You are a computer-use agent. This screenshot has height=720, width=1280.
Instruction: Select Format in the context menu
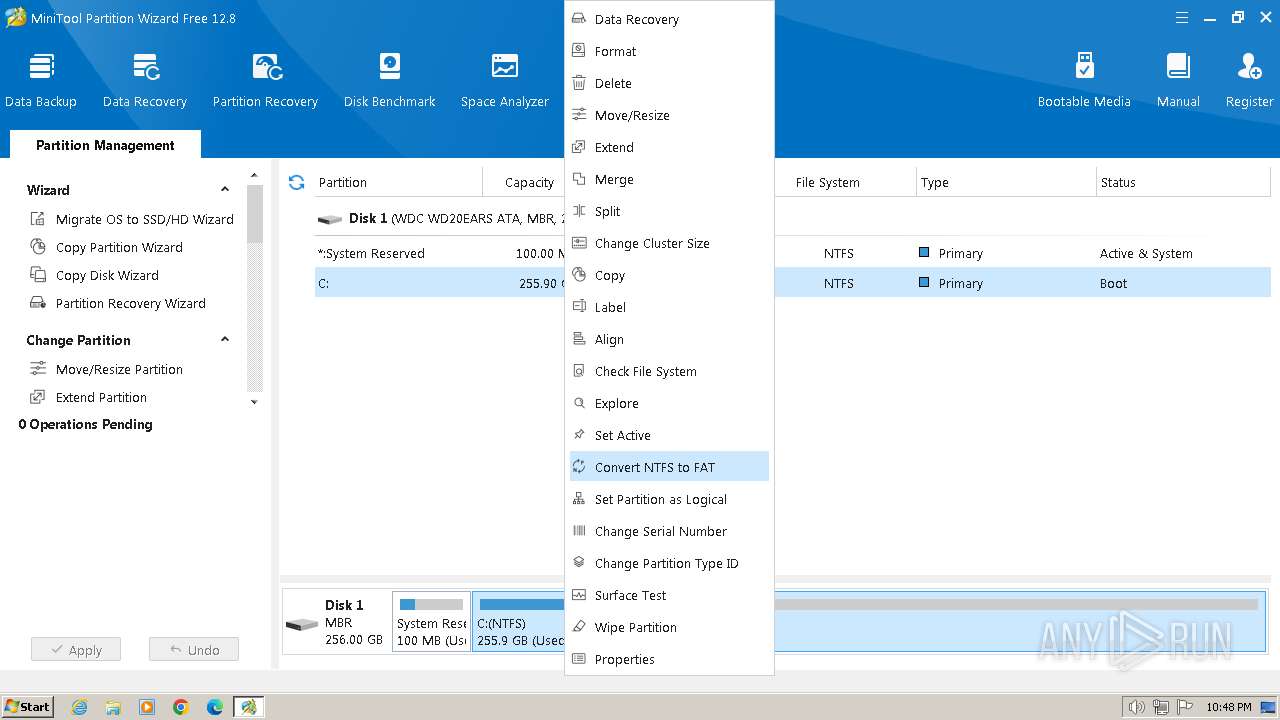[669, 51]
